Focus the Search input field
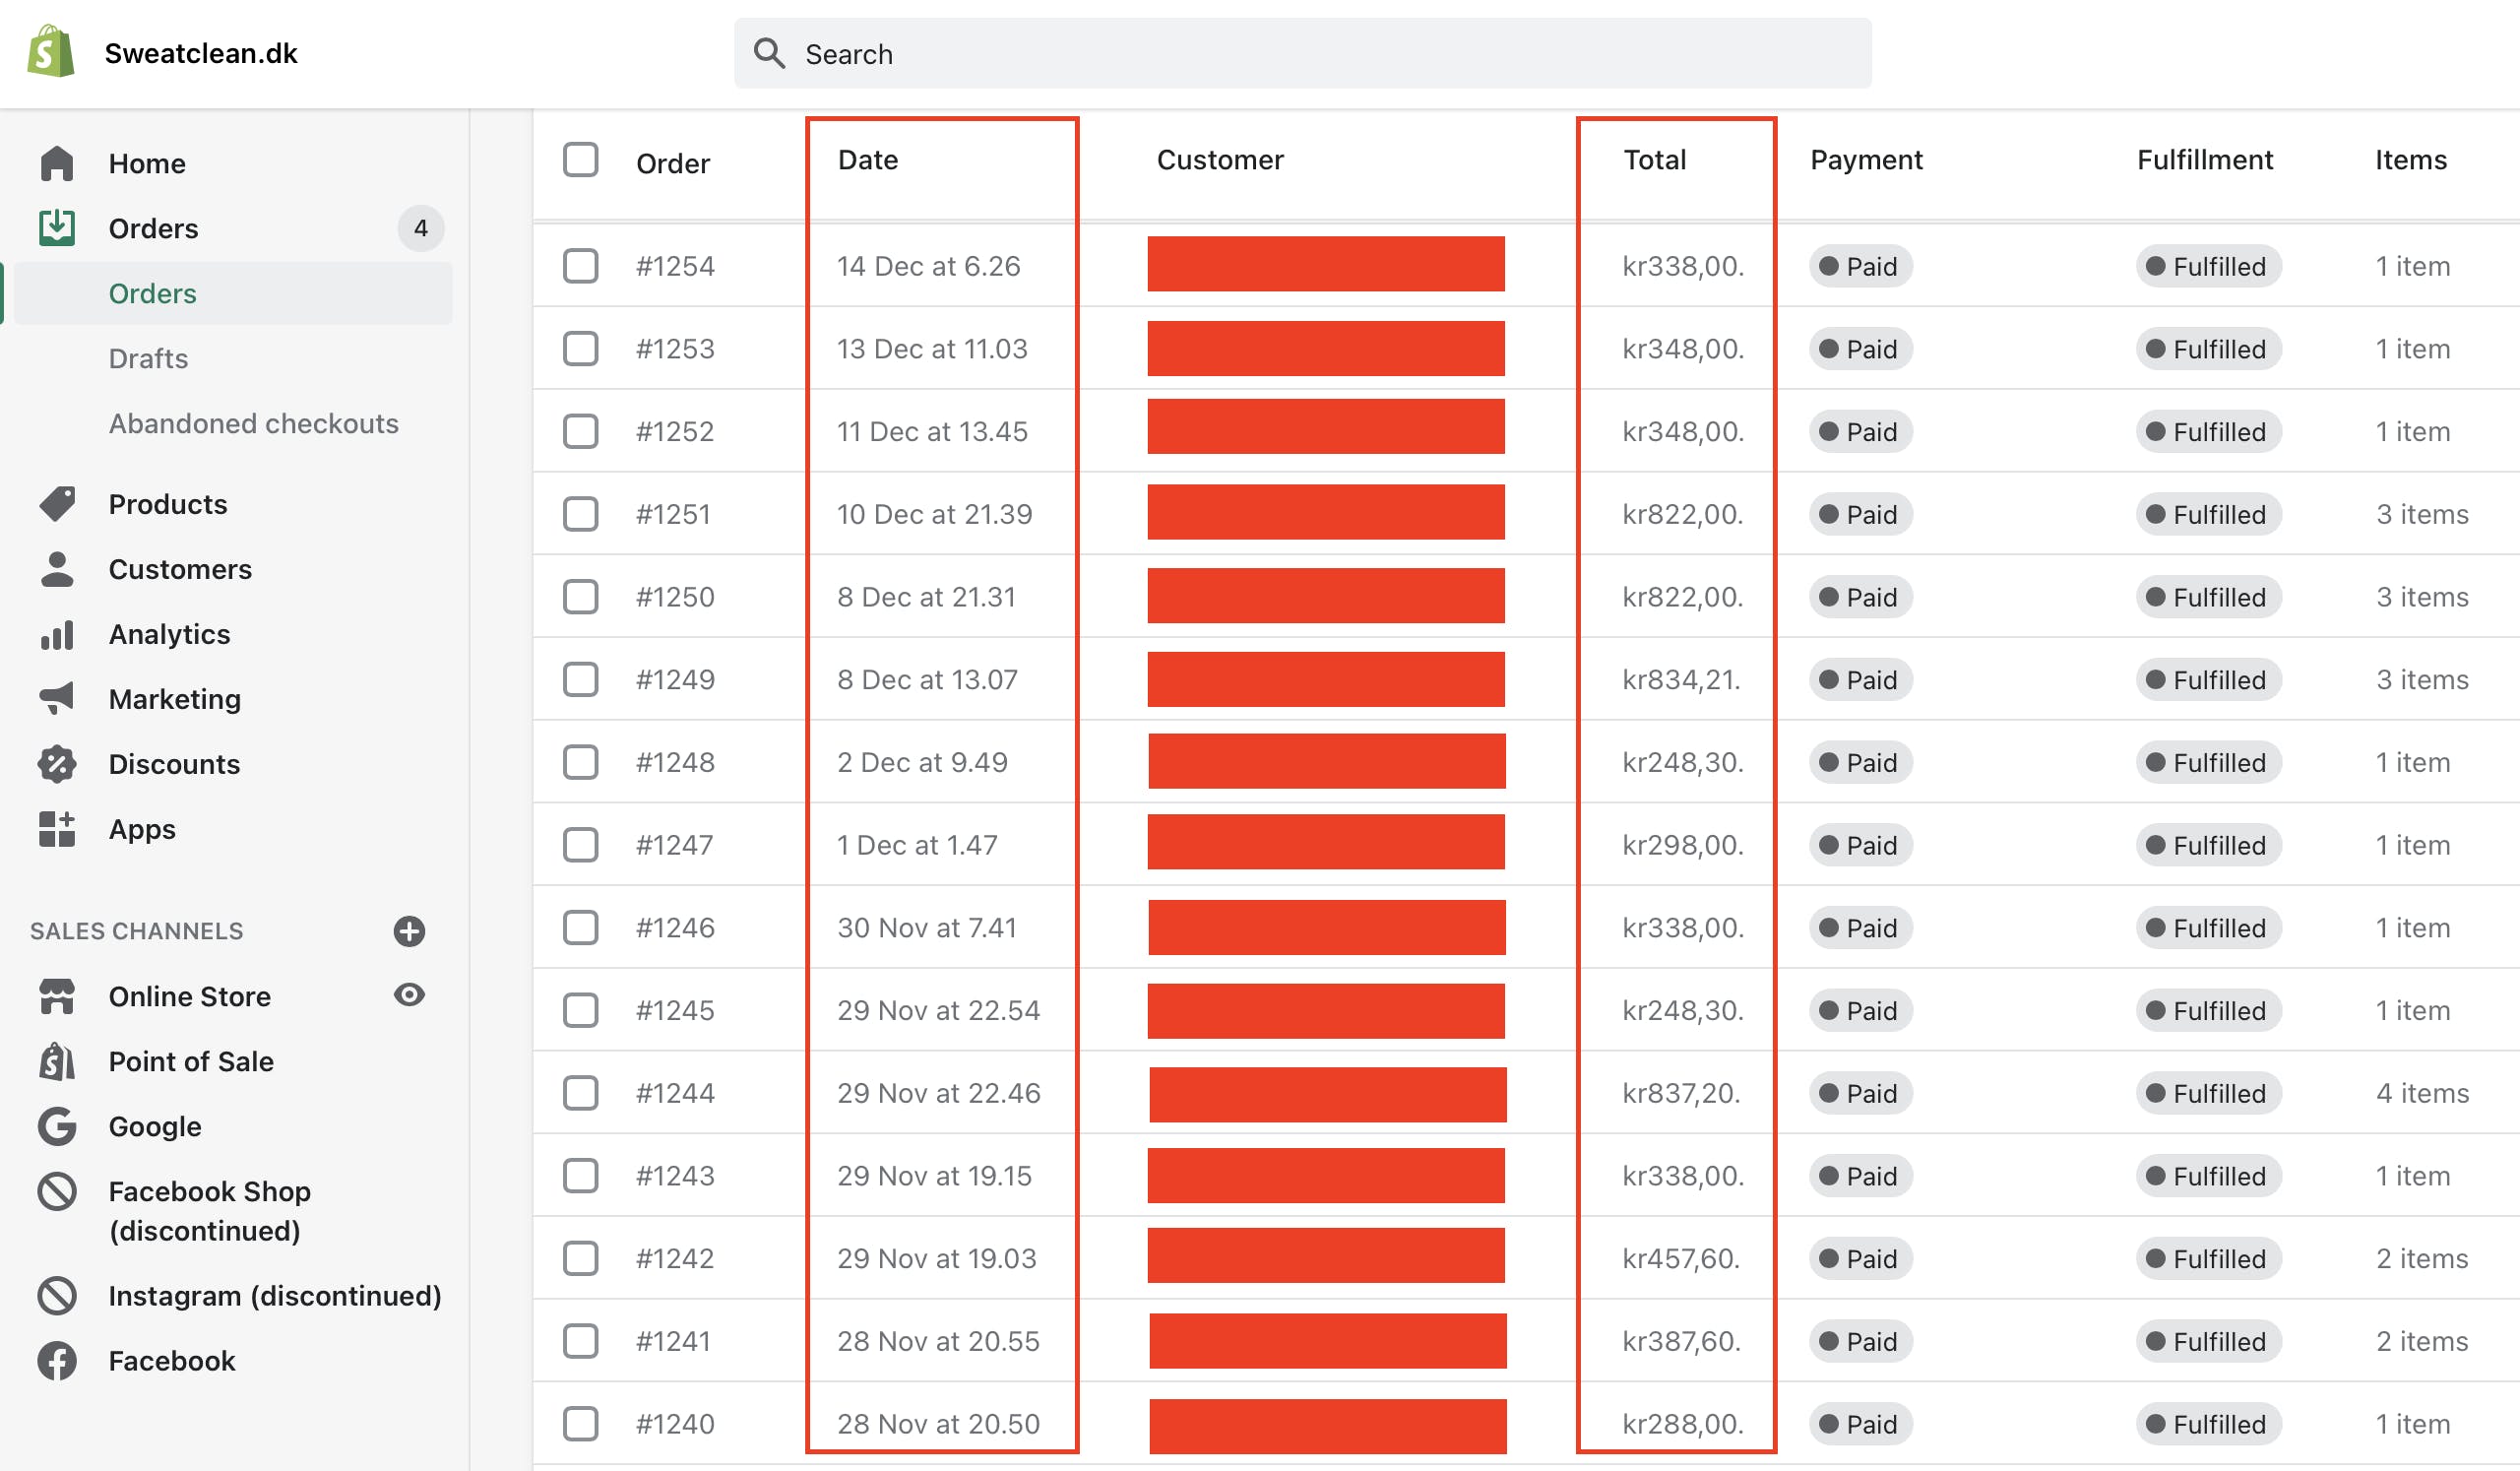The height and width of the screenshot is (1471, 2520). [1300, 54]
